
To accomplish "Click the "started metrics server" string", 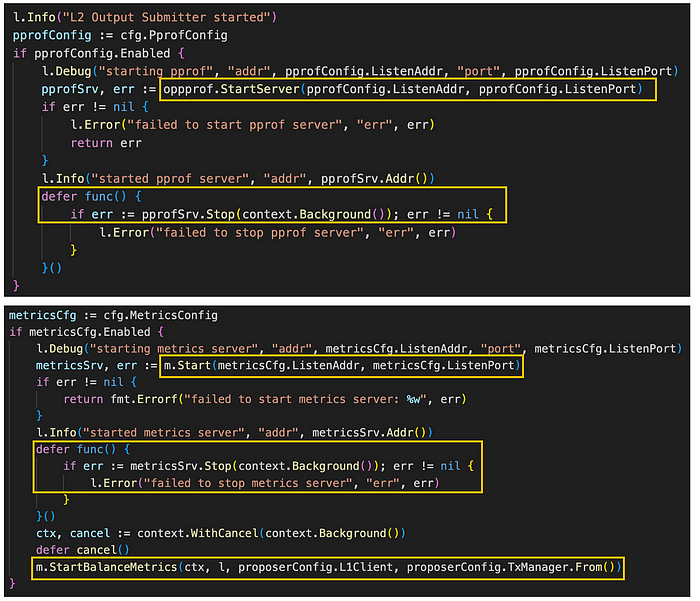I will (164, 432).
